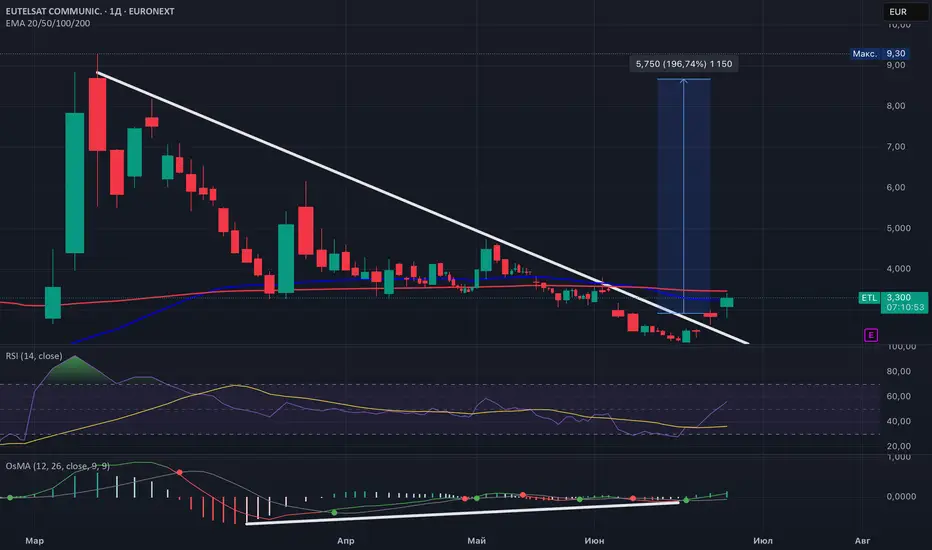Click the 9,00 price axis label
932x550 pixels.
coord(896,65)
